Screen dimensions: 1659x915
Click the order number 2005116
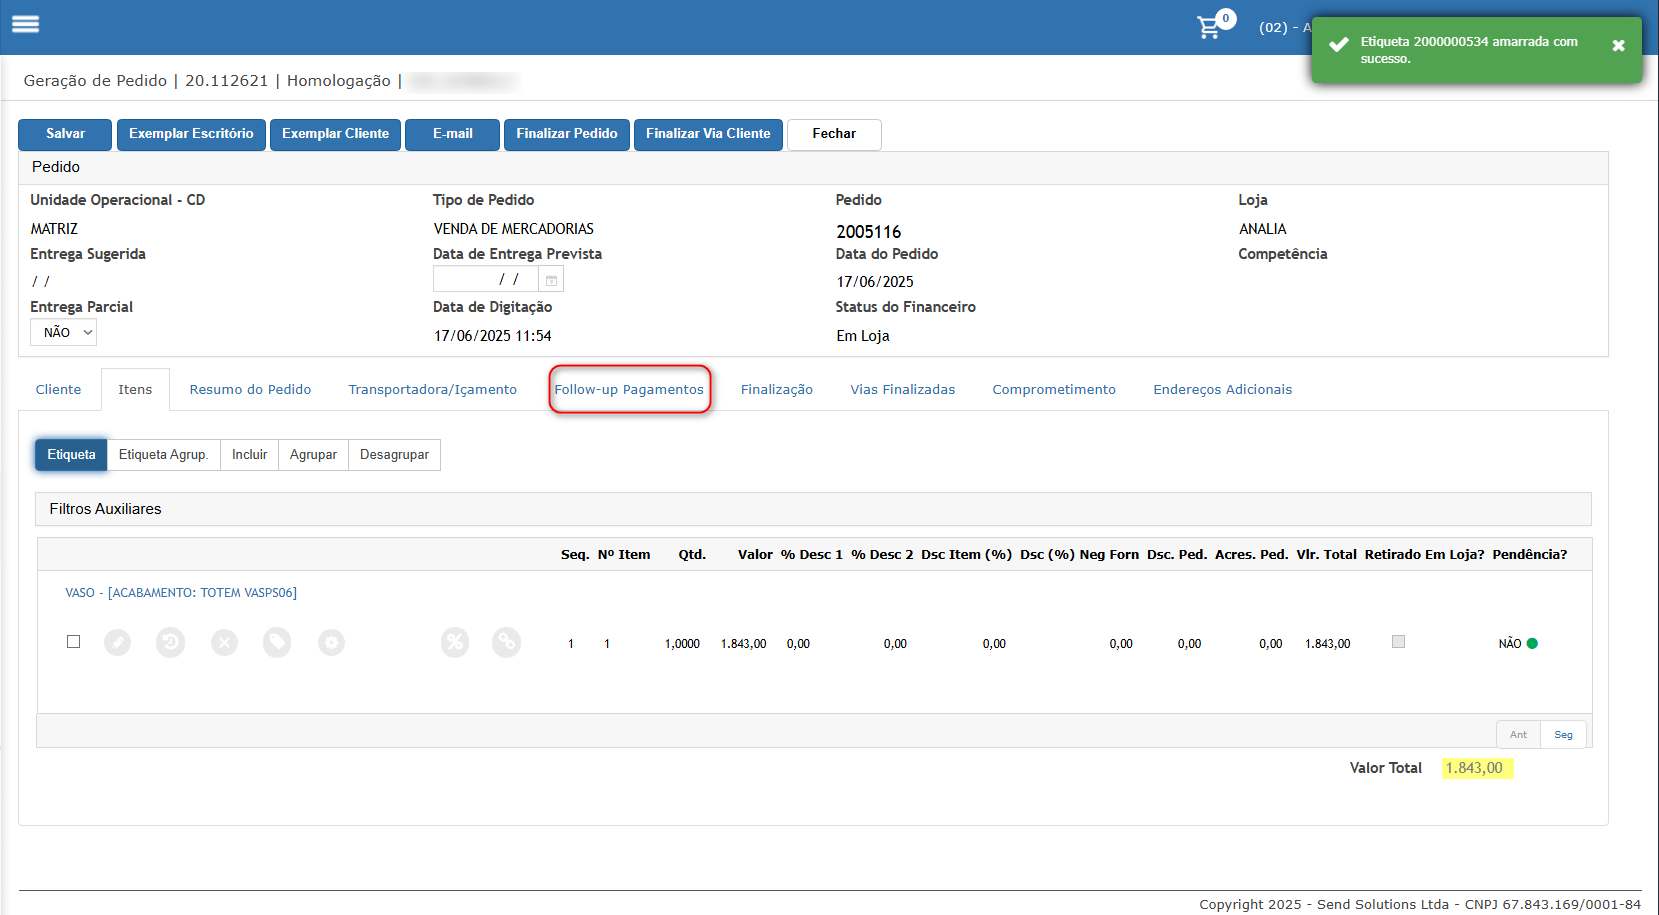click(x=869, y=232)
